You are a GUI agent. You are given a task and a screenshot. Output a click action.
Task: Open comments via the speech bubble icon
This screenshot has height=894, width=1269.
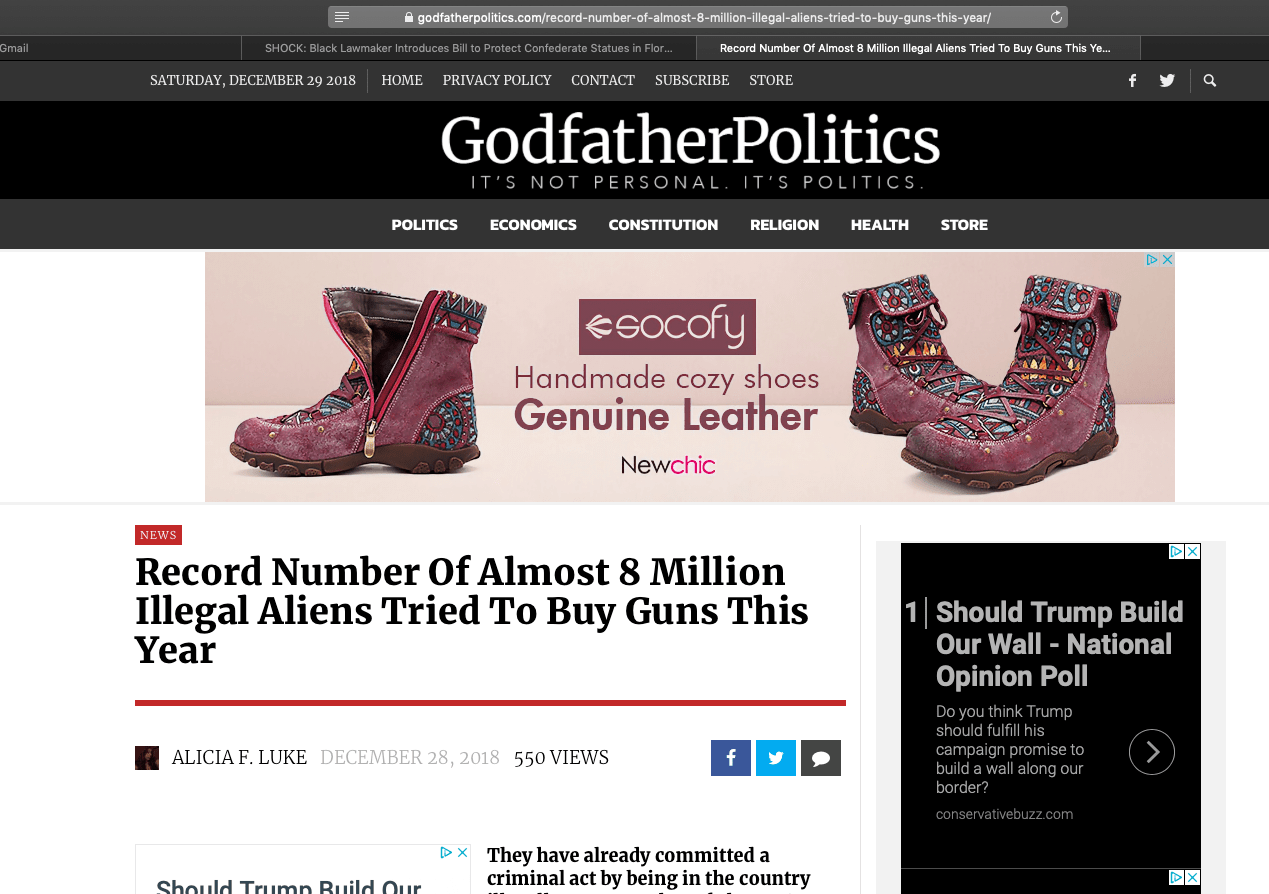pos(821,757)
